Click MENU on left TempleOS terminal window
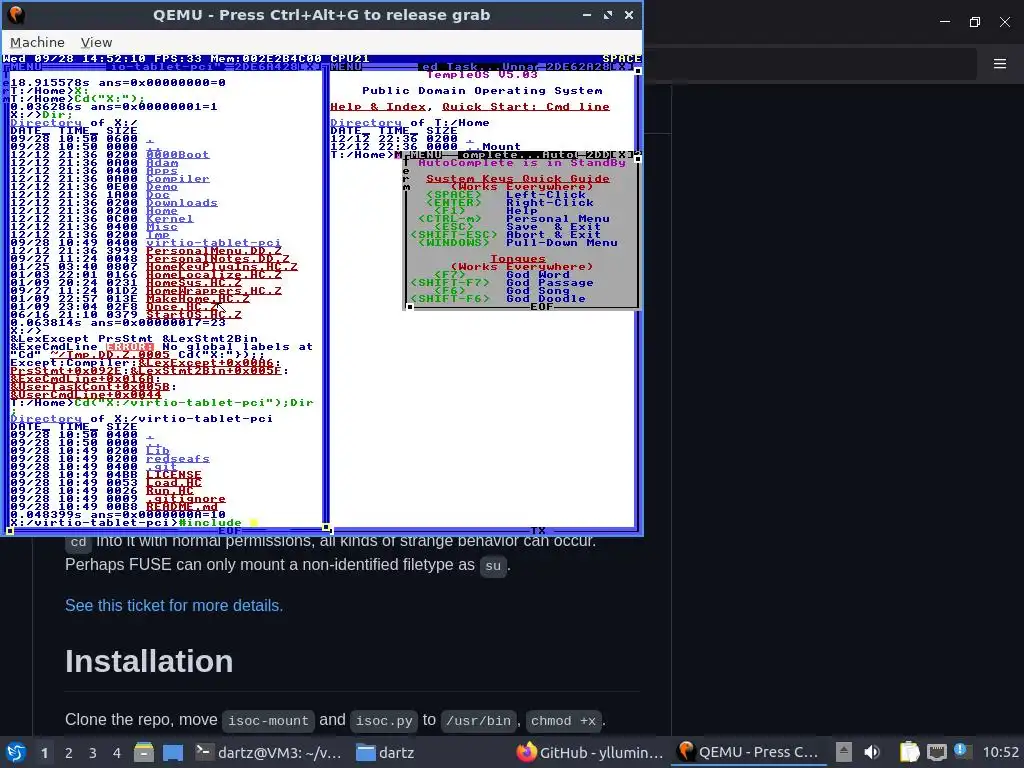The image size is (1024, 768). 26,67
